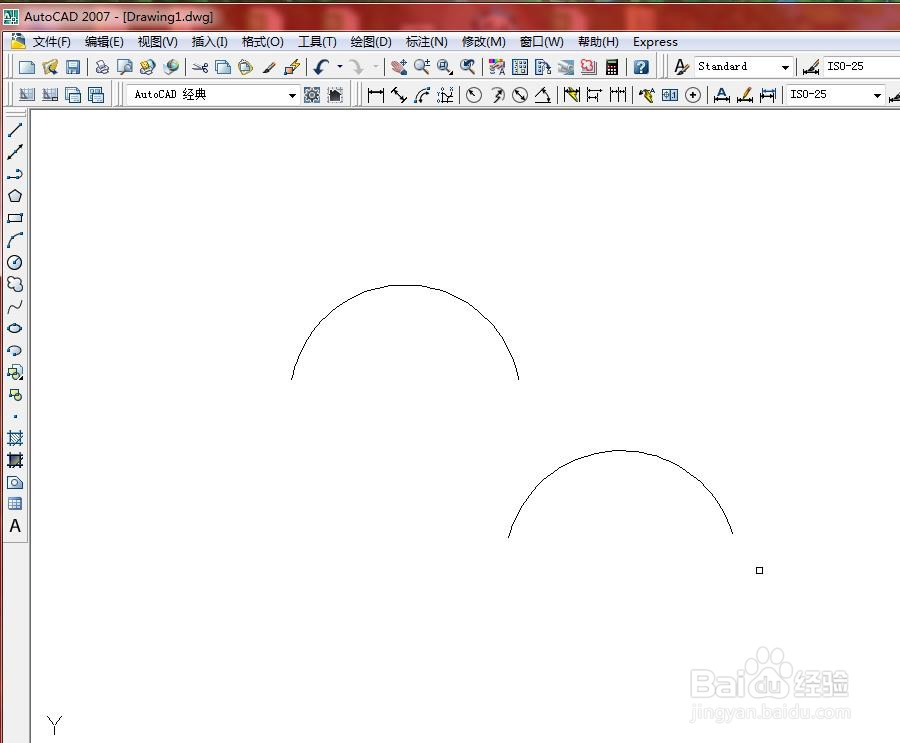Screen dimensions: 900x743
Task: Click the Help question mark icon
Action: tap(641, 67)
